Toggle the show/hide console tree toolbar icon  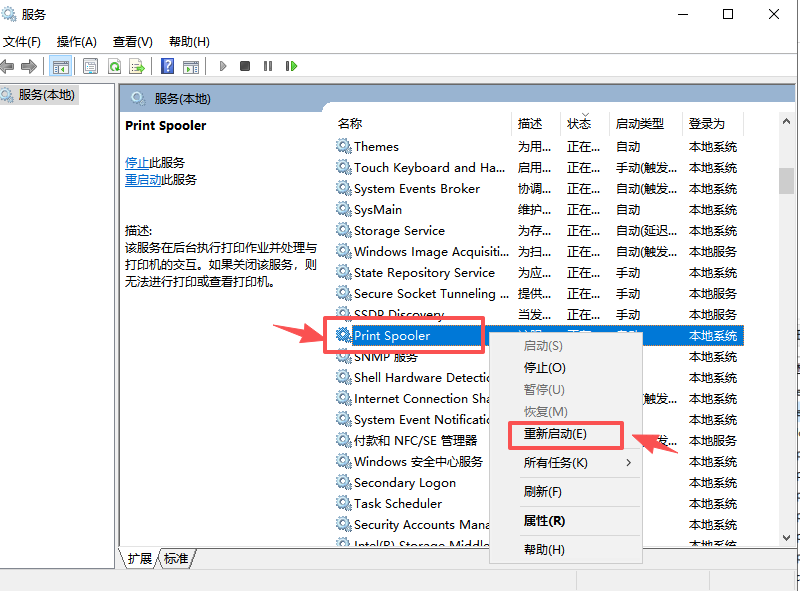click(61, 66)
